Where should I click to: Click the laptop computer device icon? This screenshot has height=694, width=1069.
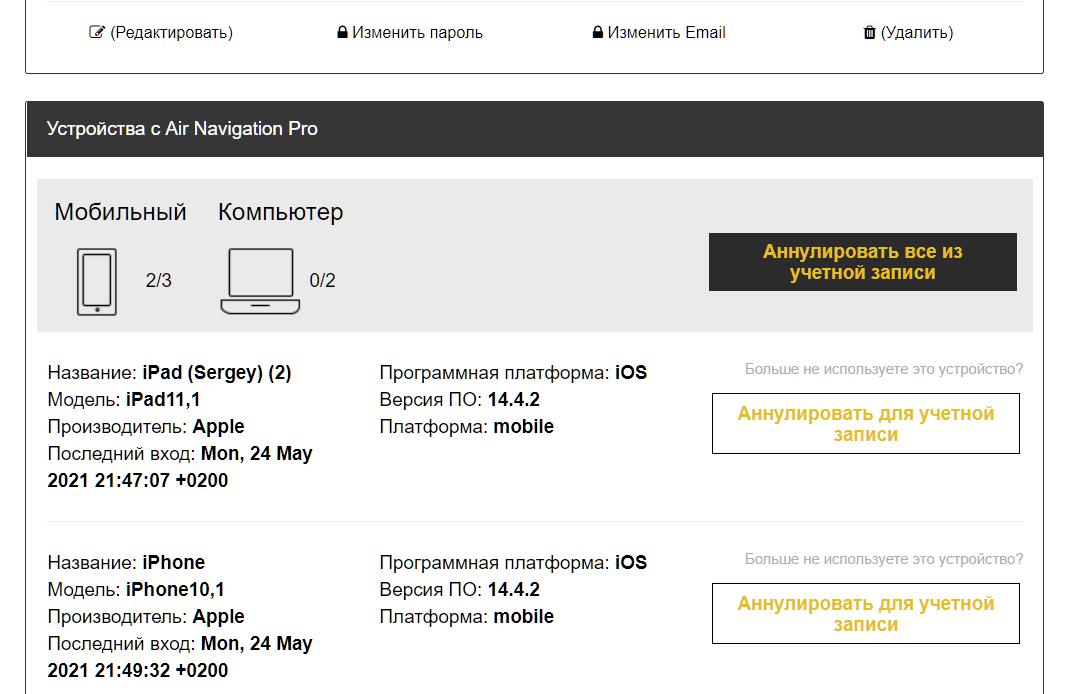tap(260, 282)
